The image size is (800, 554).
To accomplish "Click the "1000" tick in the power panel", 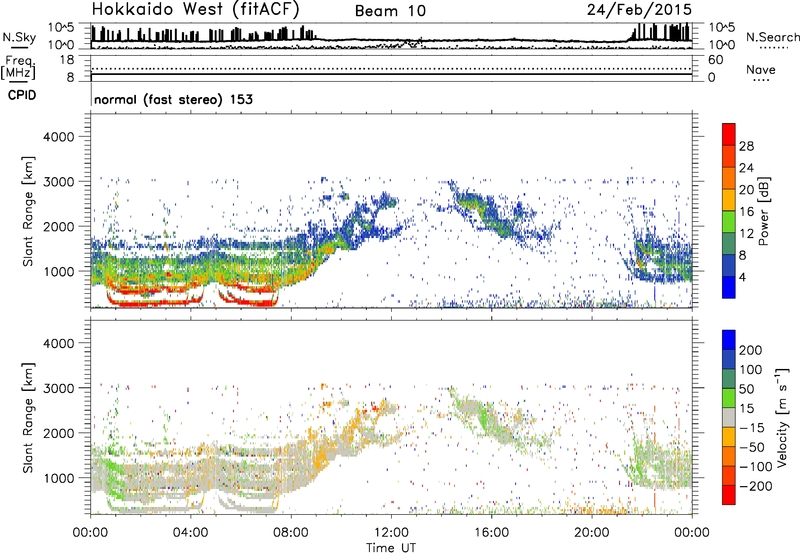I will [58, 271].
